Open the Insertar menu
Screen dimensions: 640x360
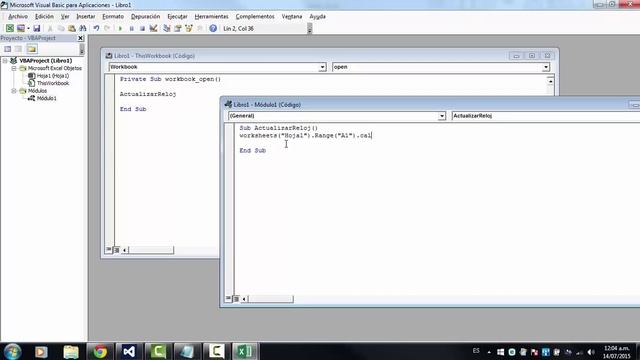point(86,16)
